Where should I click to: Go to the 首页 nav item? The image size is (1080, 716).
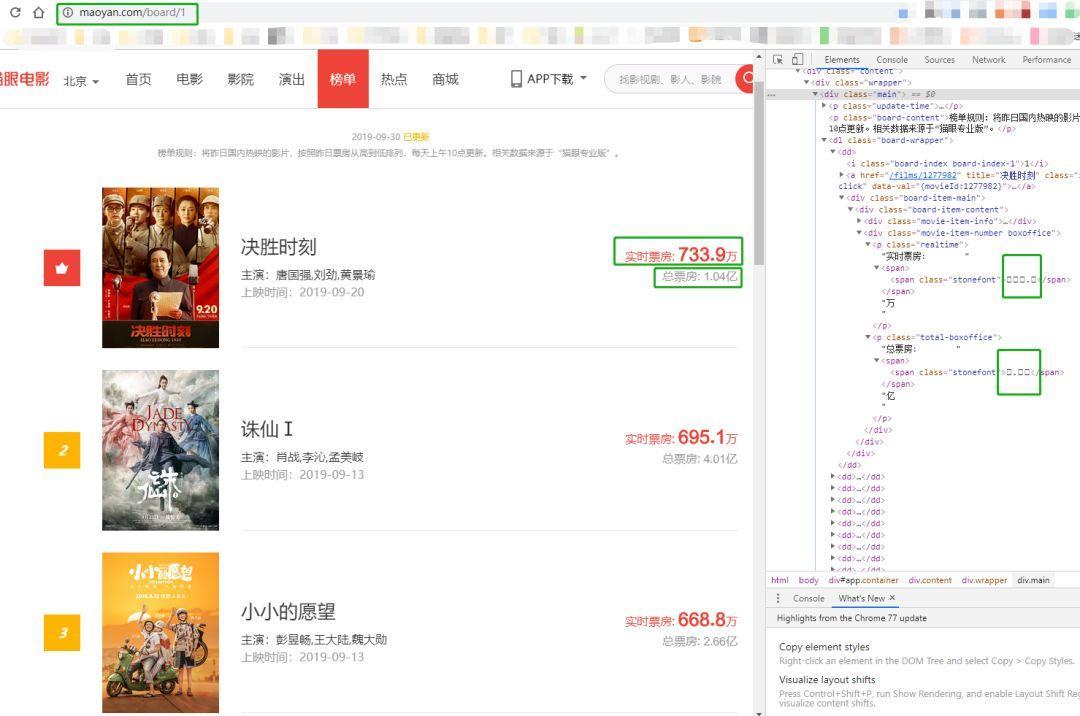[138, 79]
